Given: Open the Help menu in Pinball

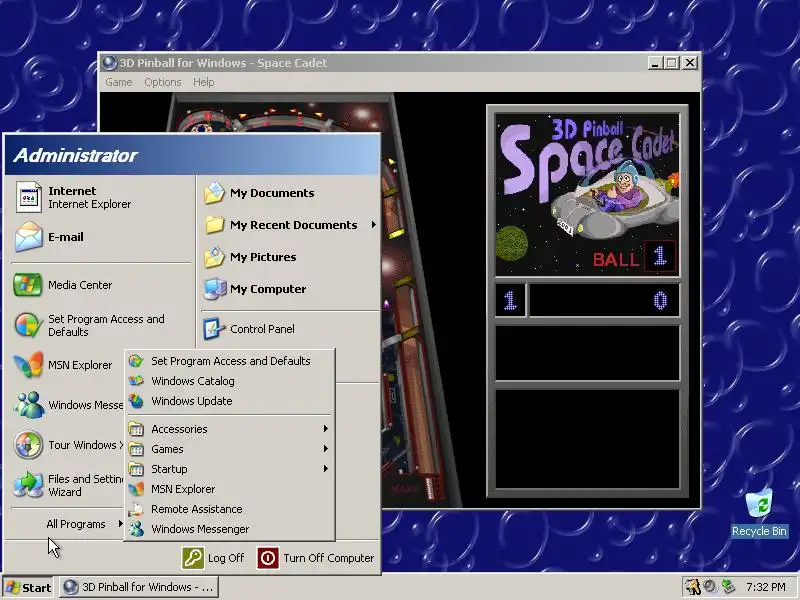Looking at the screenshot, I should tap(204, 82).
